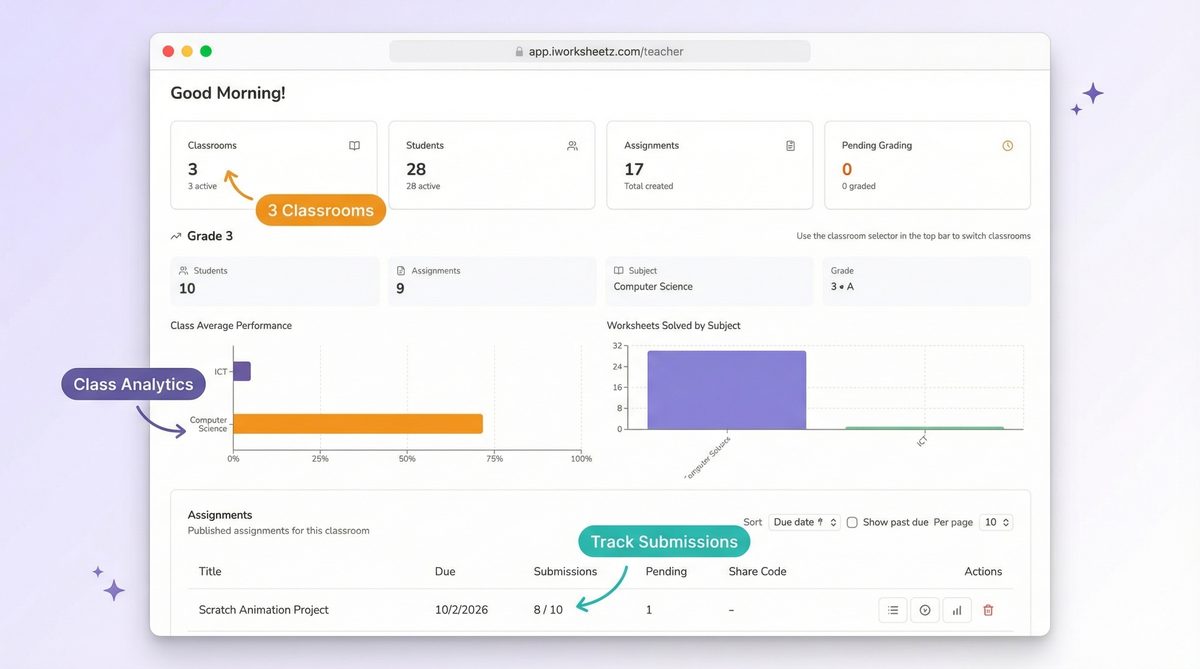
Task: Click the address bar showing app.iworksheetz.com/teacher
Action: (600, 52)
